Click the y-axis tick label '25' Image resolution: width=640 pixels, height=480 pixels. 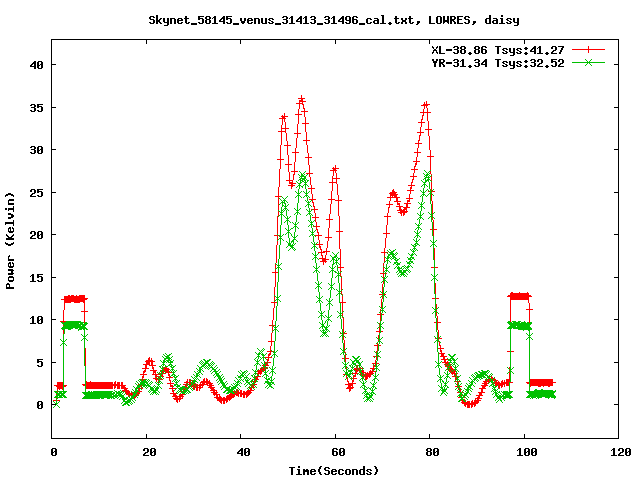point(37,193)
